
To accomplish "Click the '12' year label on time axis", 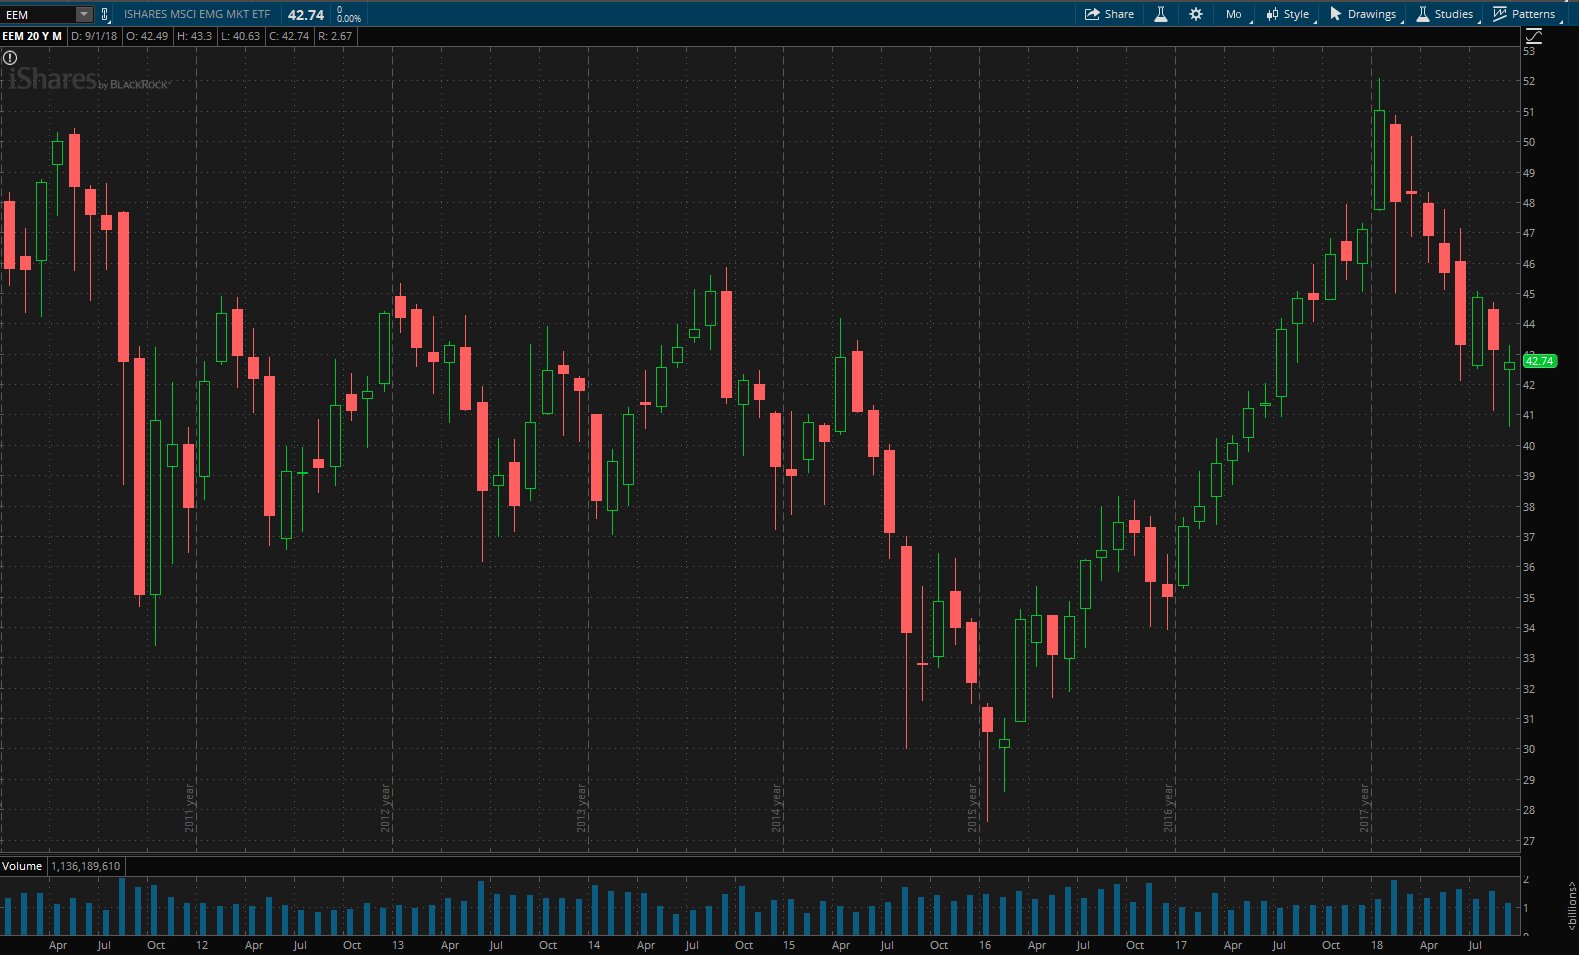I will coord(202,945).
